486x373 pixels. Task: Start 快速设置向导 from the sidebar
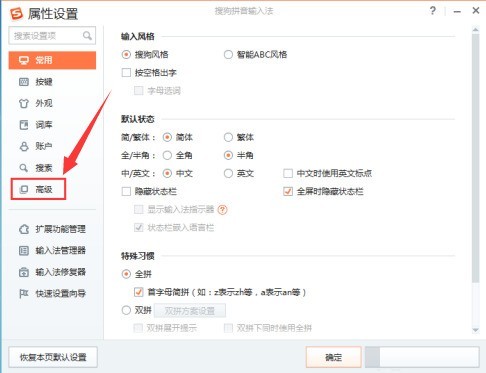tap(52, 294)
